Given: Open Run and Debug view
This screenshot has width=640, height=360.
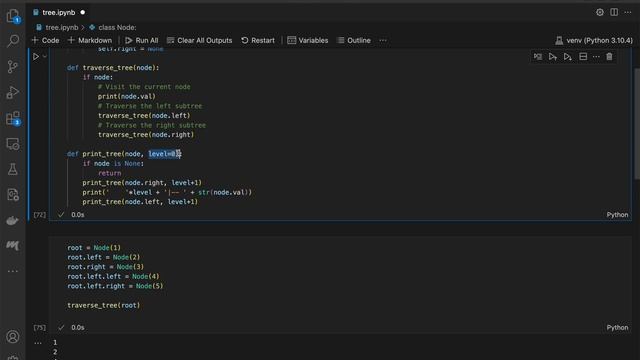Looking at the screenshot, I should pos(13,92).
